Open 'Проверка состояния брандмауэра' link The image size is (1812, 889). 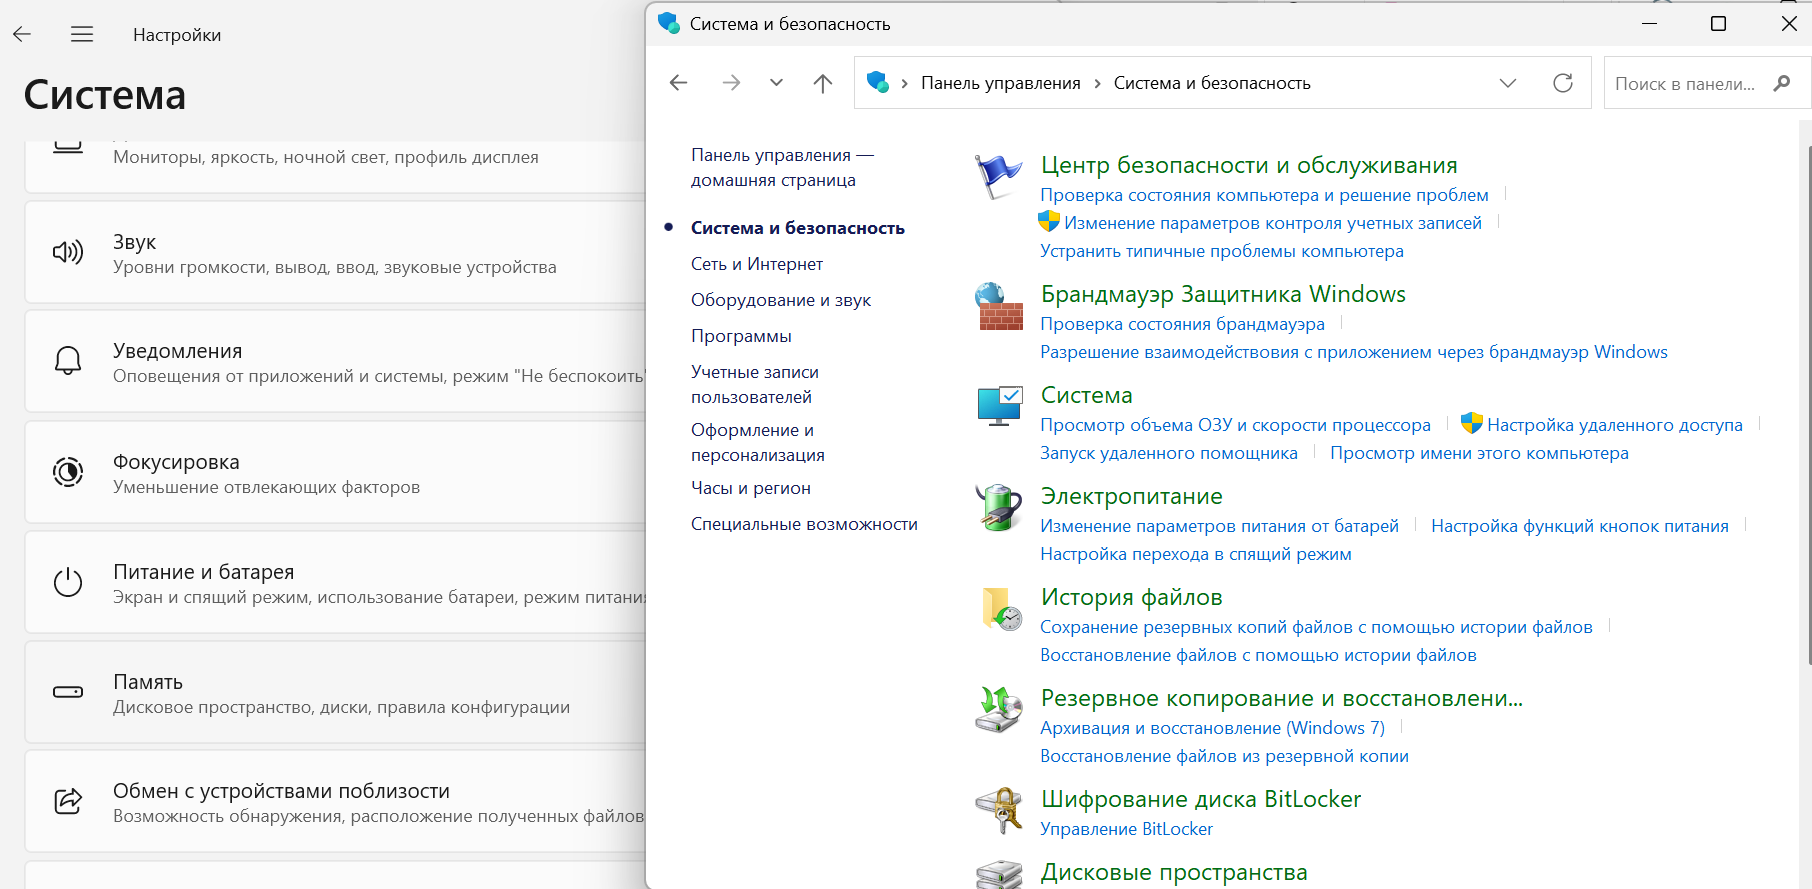(1182, 324)
